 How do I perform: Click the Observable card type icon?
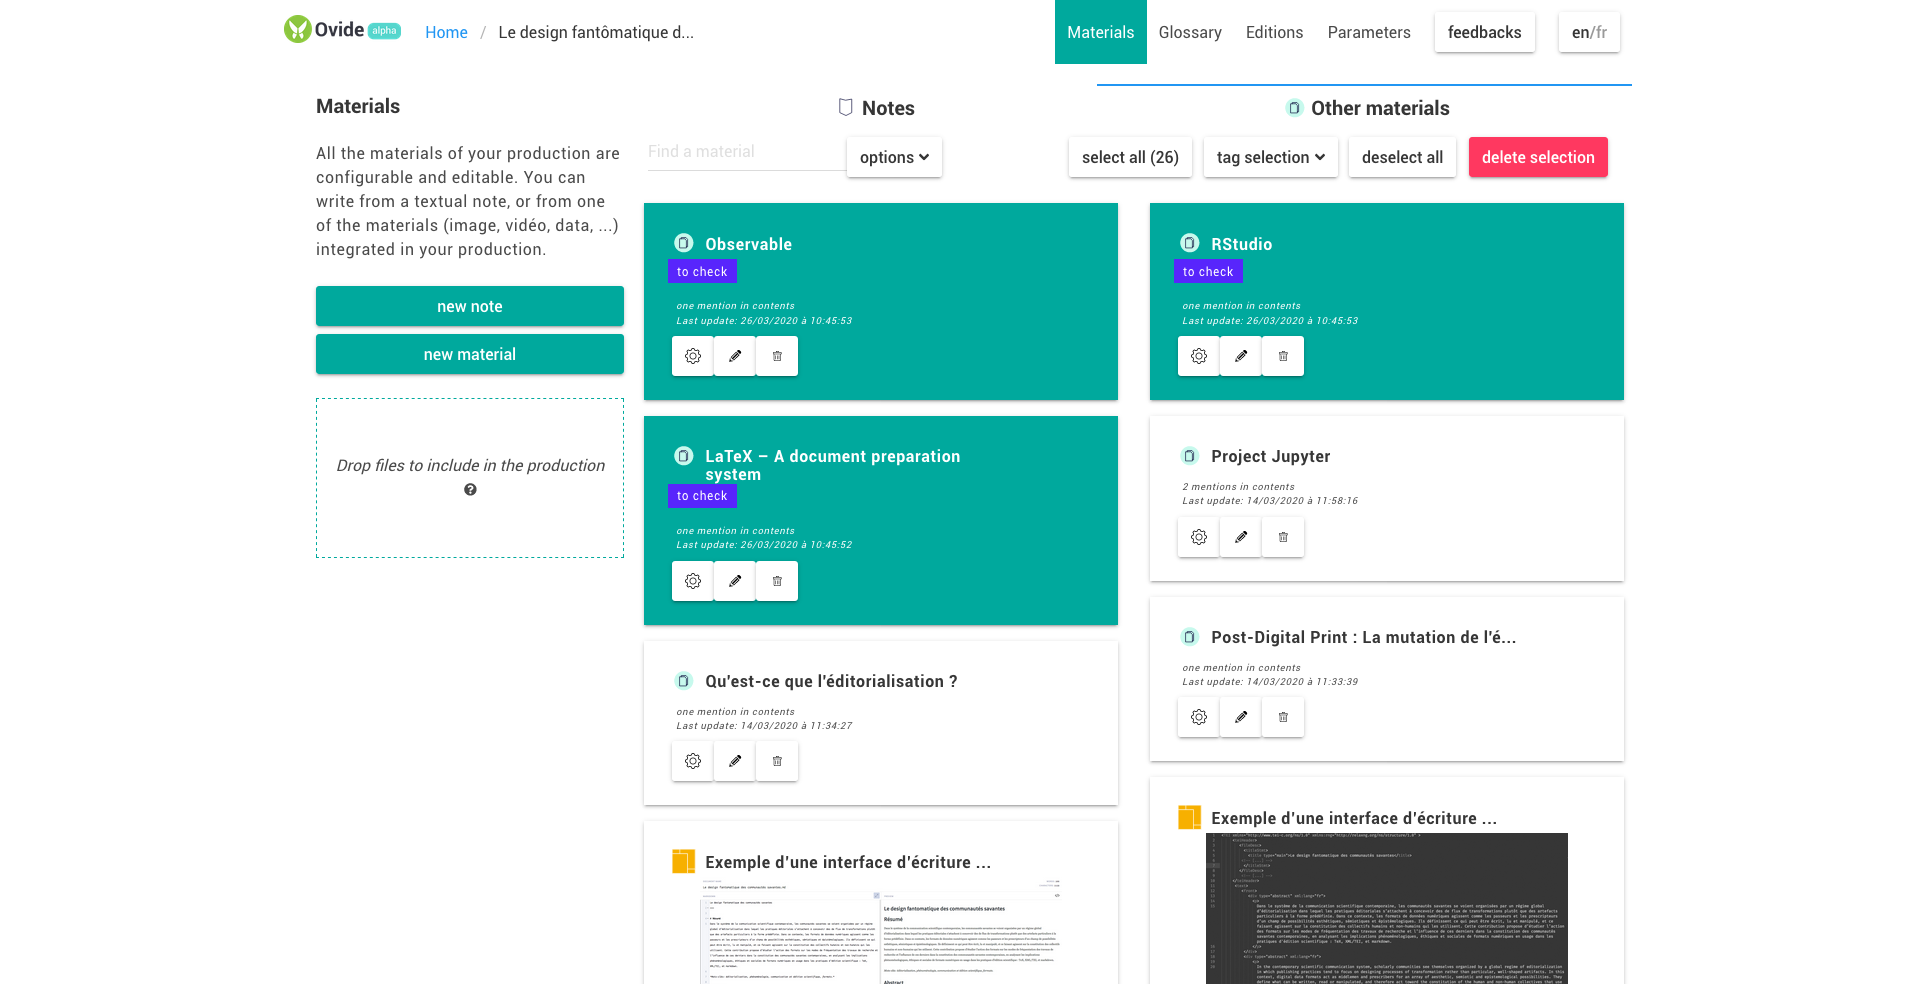[x=684, y=243]
